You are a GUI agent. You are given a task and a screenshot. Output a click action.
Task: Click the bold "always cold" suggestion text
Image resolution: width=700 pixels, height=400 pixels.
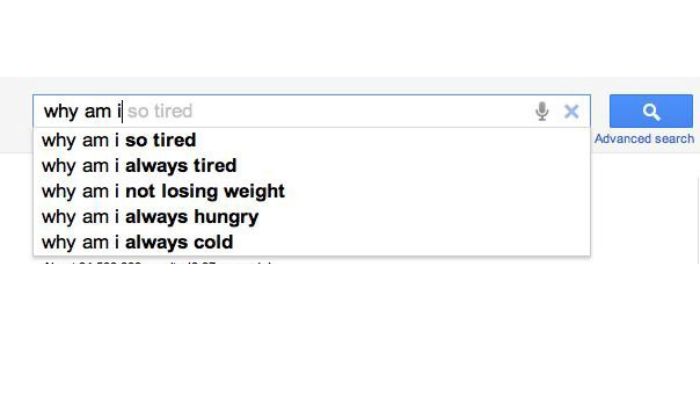pos(179,242)
